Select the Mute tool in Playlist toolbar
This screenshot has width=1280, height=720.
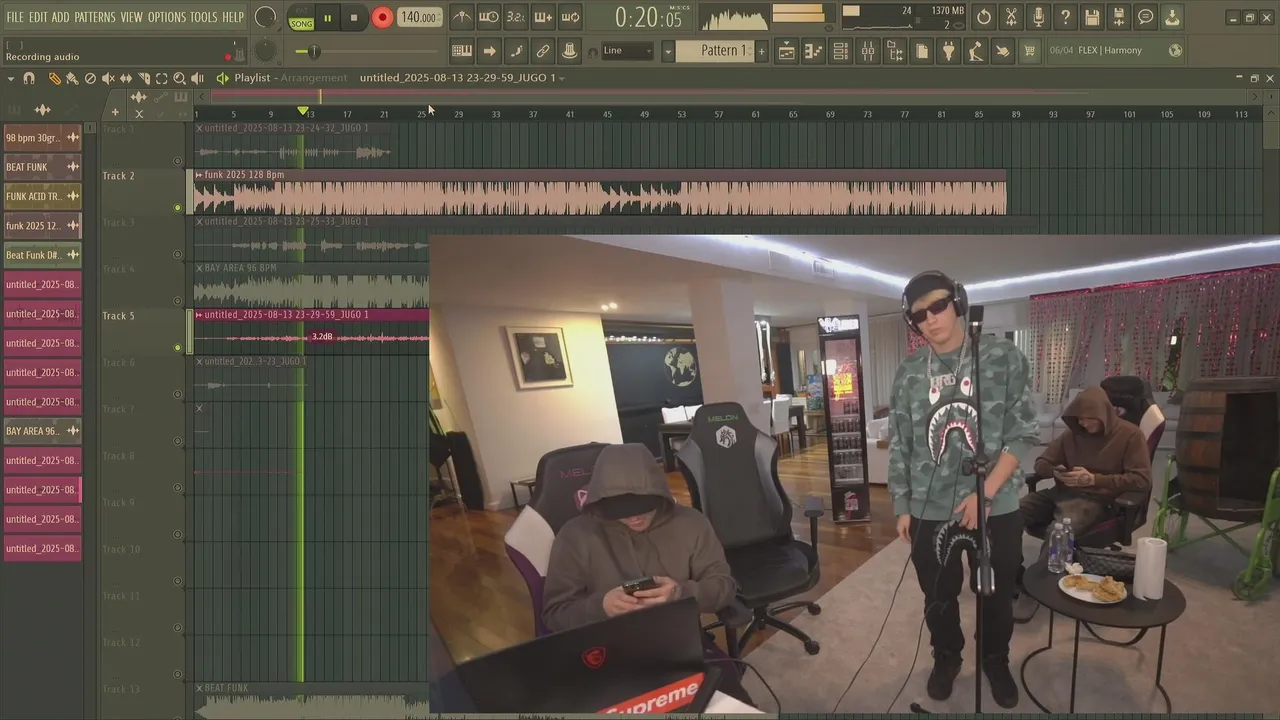[108, 78]
